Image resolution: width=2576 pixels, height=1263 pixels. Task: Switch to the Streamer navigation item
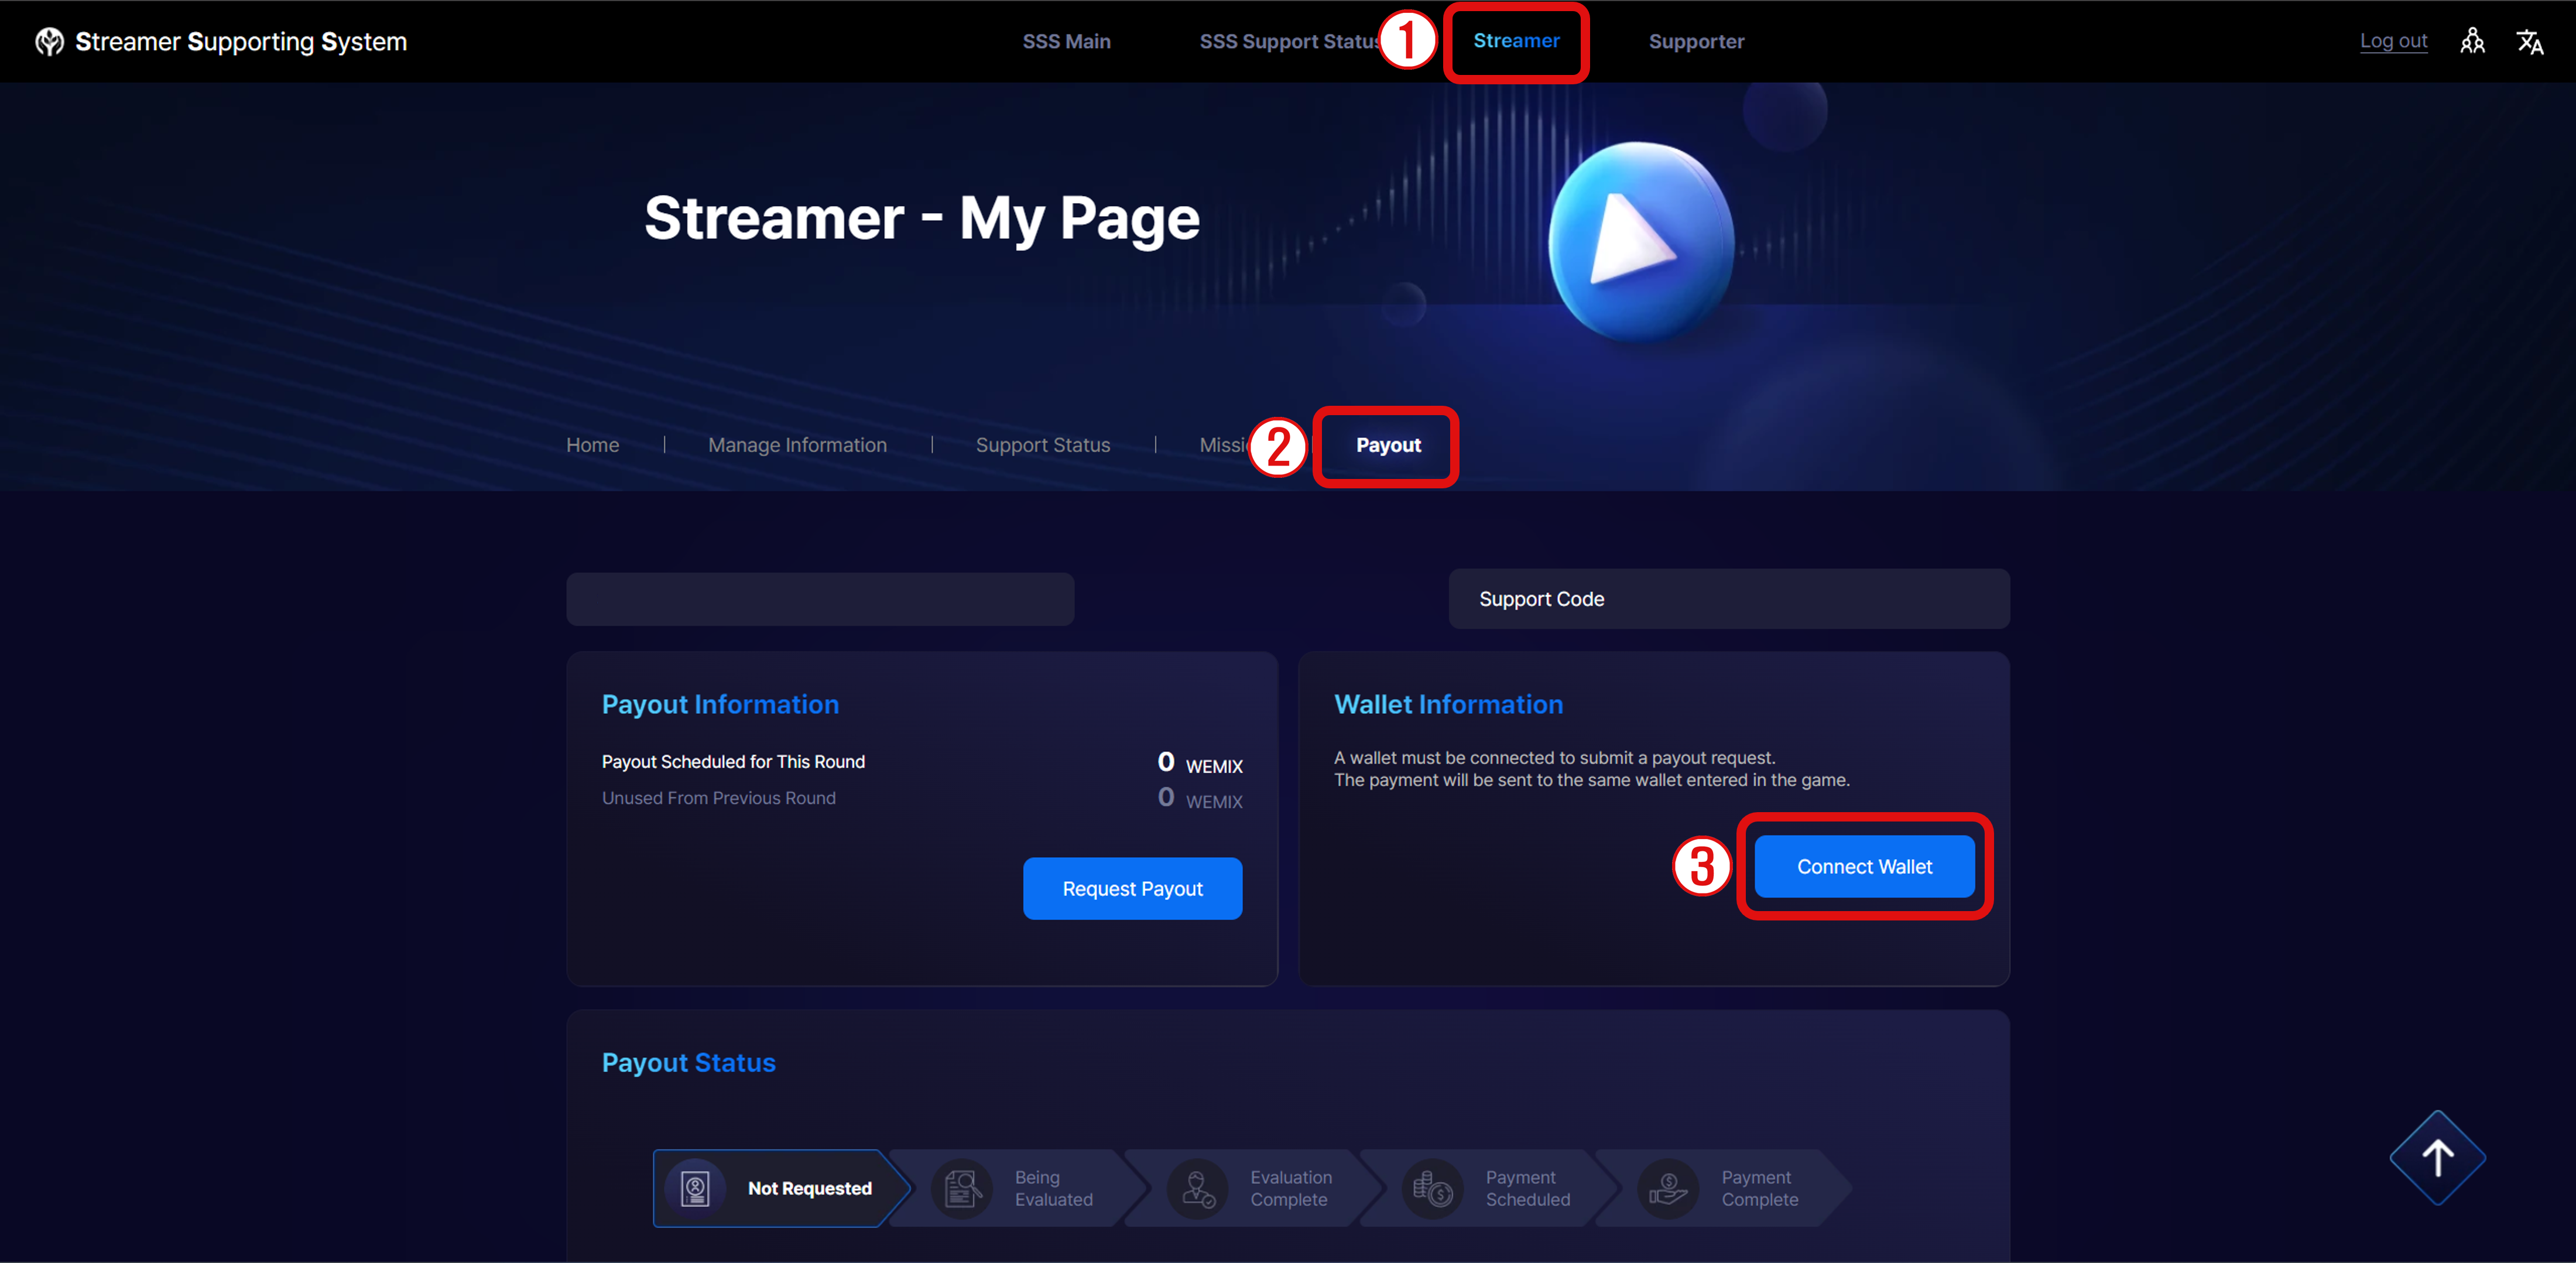tap(1516, 41)
